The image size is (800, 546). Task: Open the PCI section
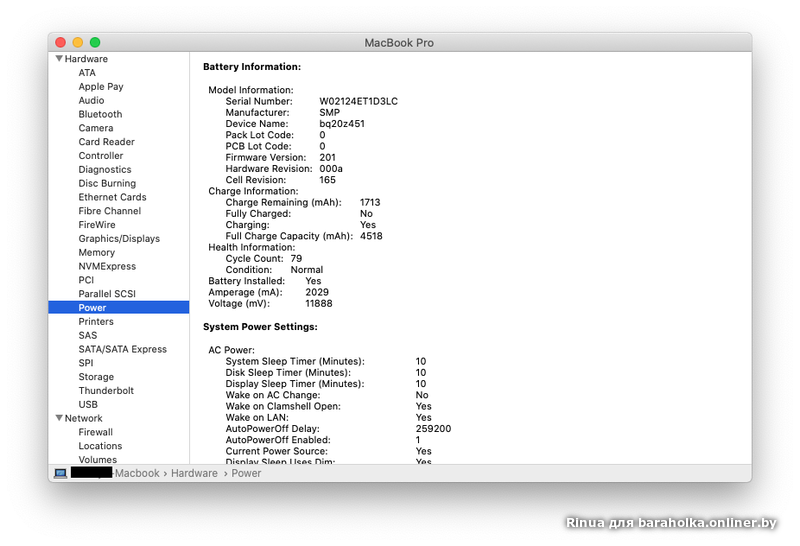tap(86, 280)
